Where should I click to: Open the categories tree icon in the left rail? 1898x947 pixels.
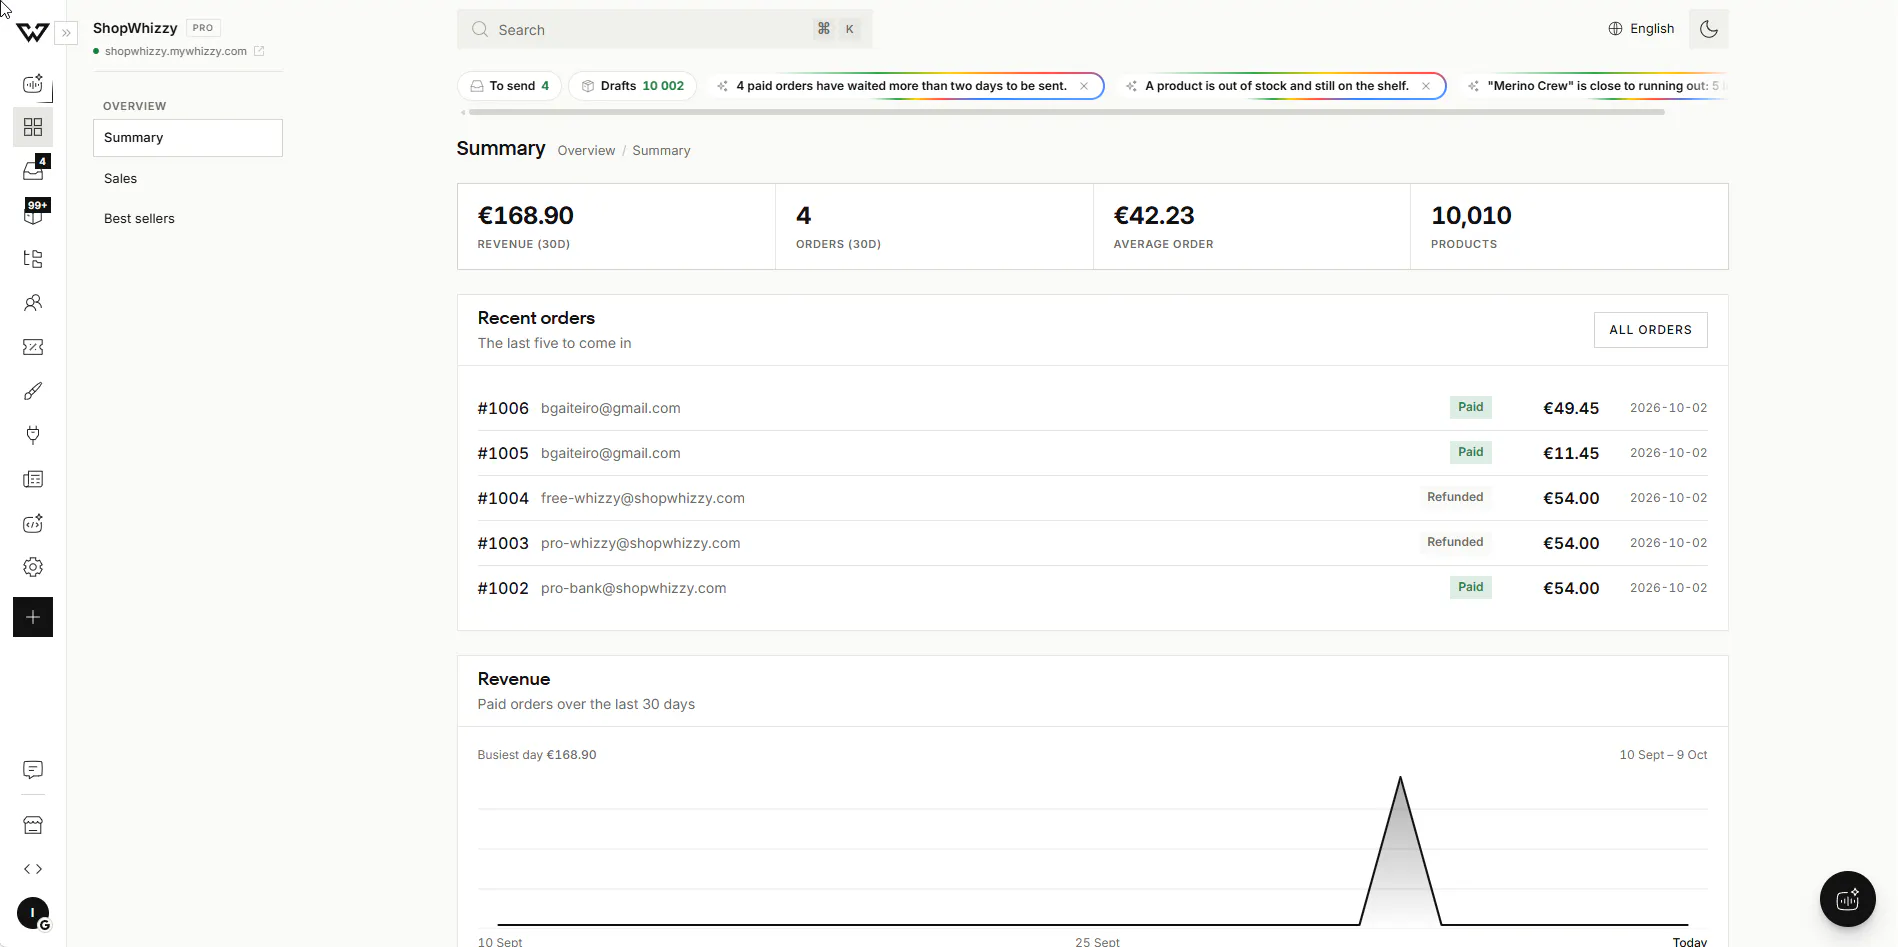[x=33, y=259]
